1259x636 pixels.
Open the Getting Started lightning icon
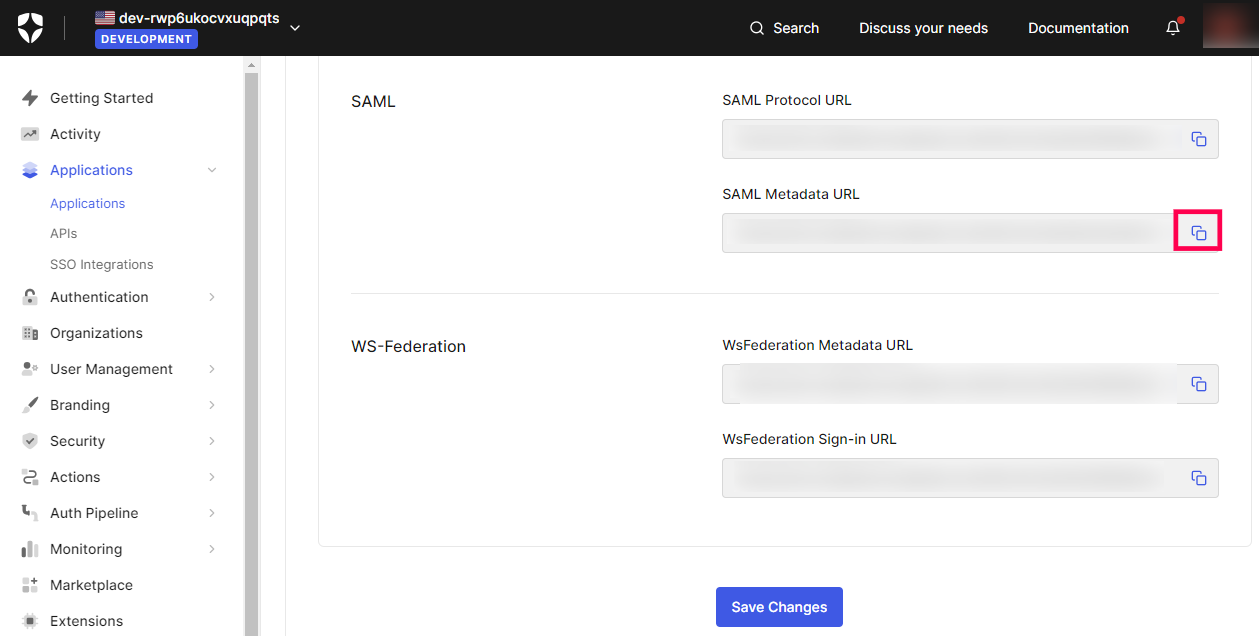point(30,98)
